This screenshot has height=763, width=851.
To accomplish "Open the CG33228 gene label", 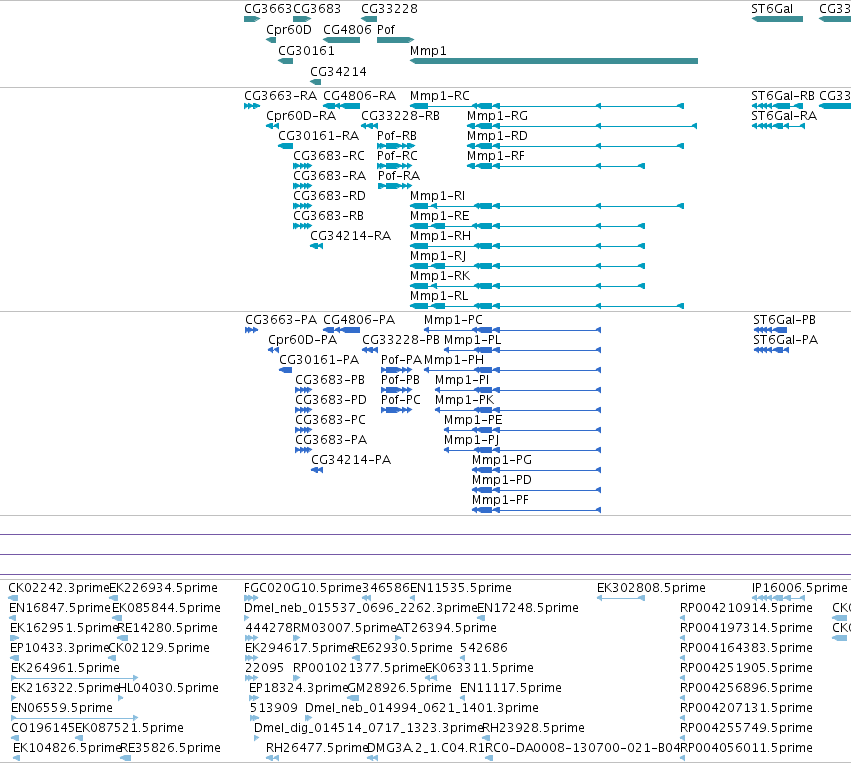I will point(389,9).
